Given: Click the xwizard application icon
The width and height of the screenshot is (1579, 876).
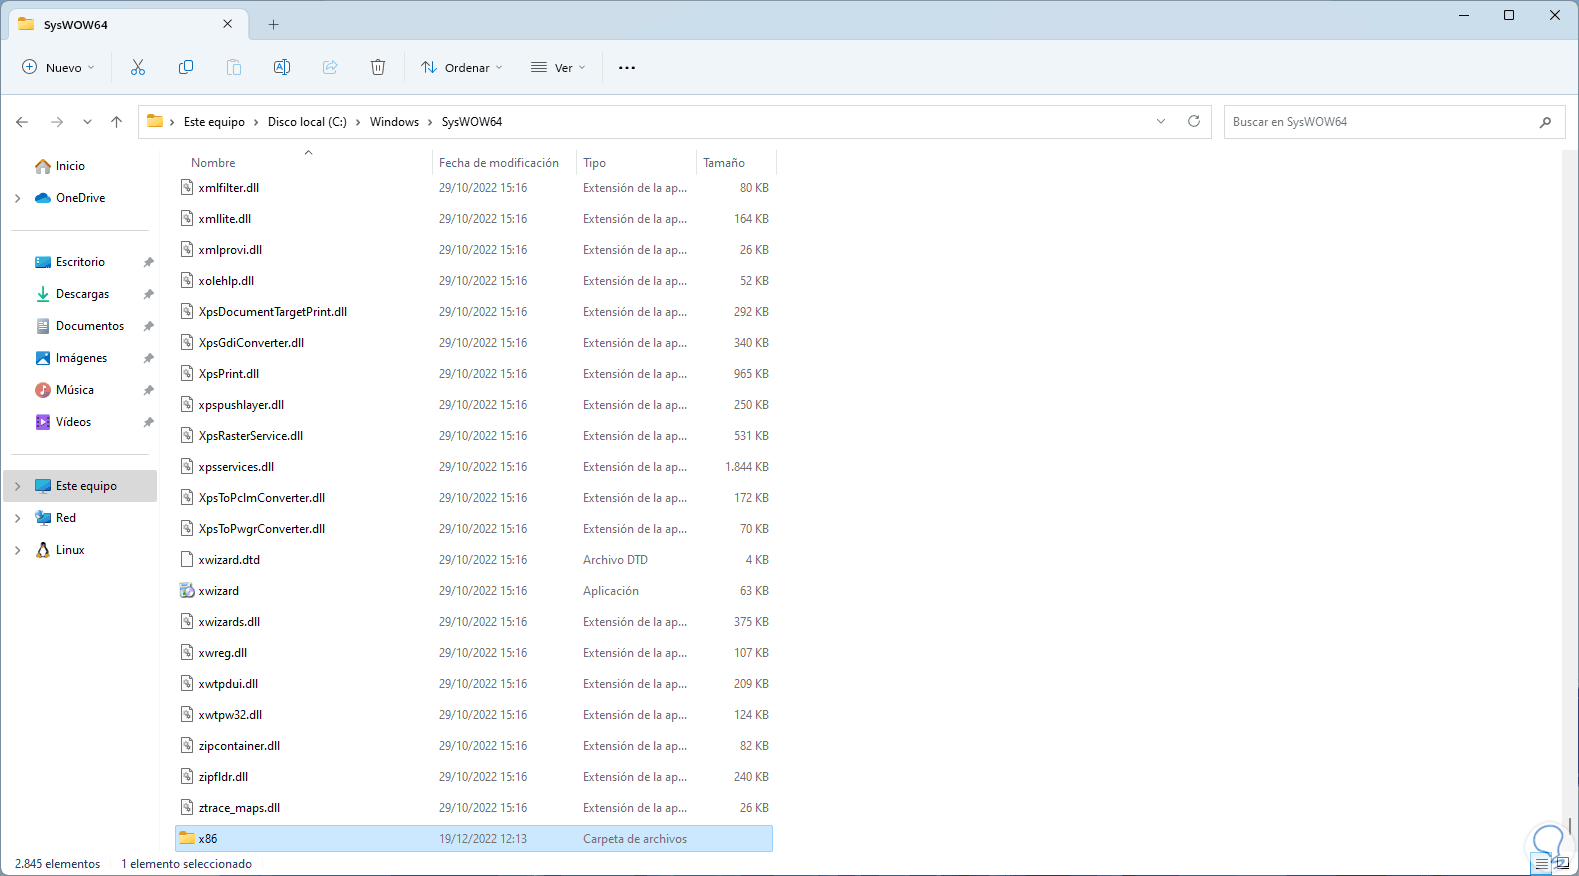Looking at the screenshot, I should point(187,590).
